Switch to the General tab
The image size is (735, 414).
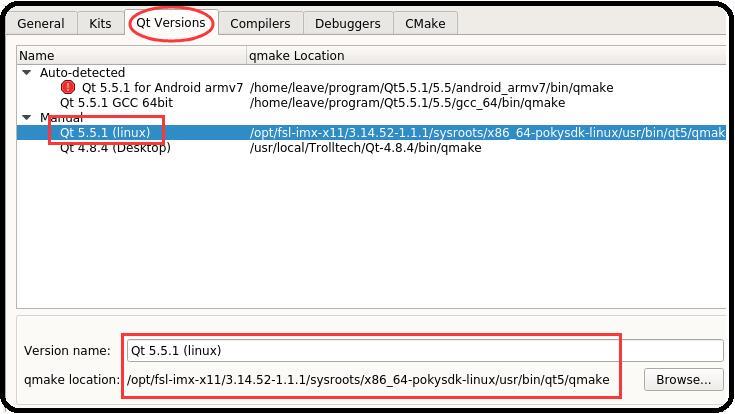[x=41, y=23]
